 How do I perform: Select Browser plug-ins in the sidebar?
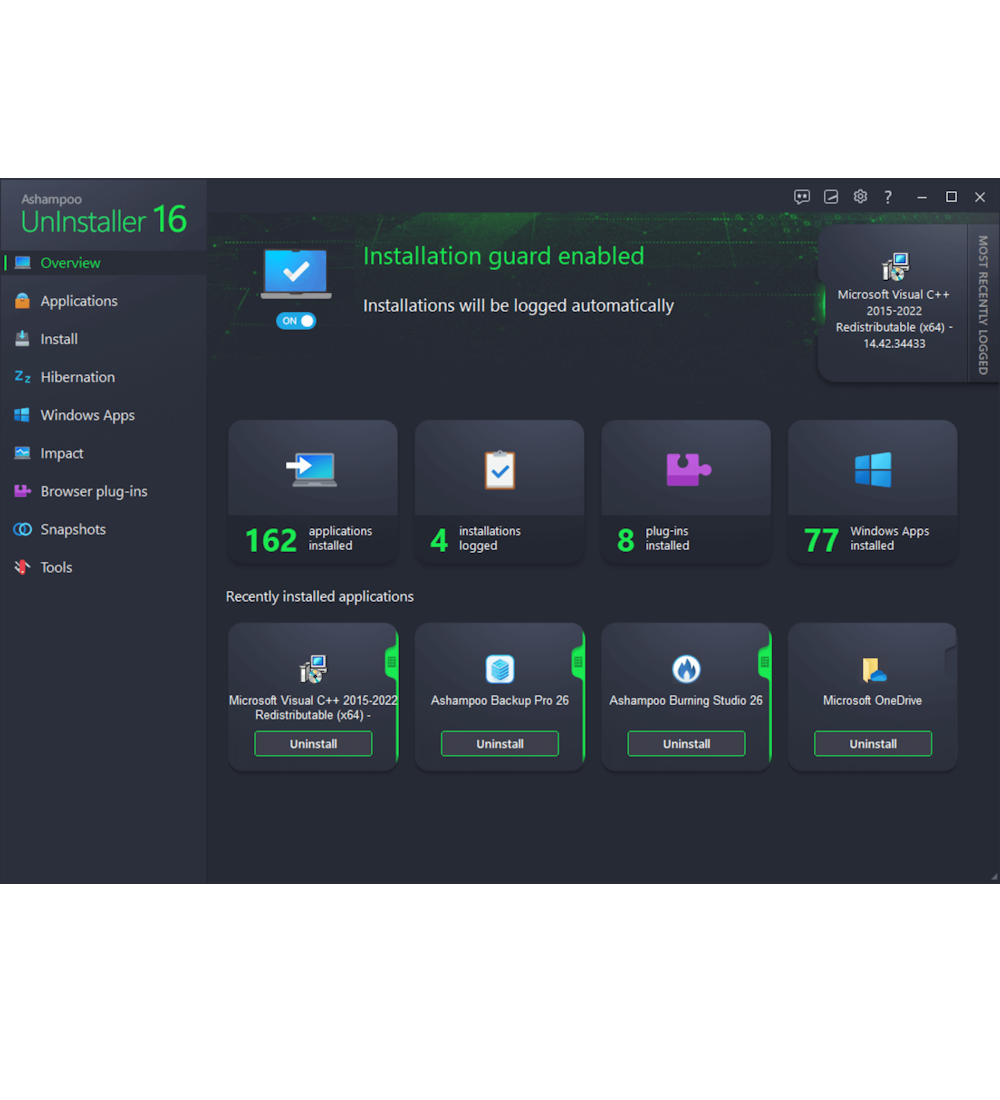coord(93,491)
